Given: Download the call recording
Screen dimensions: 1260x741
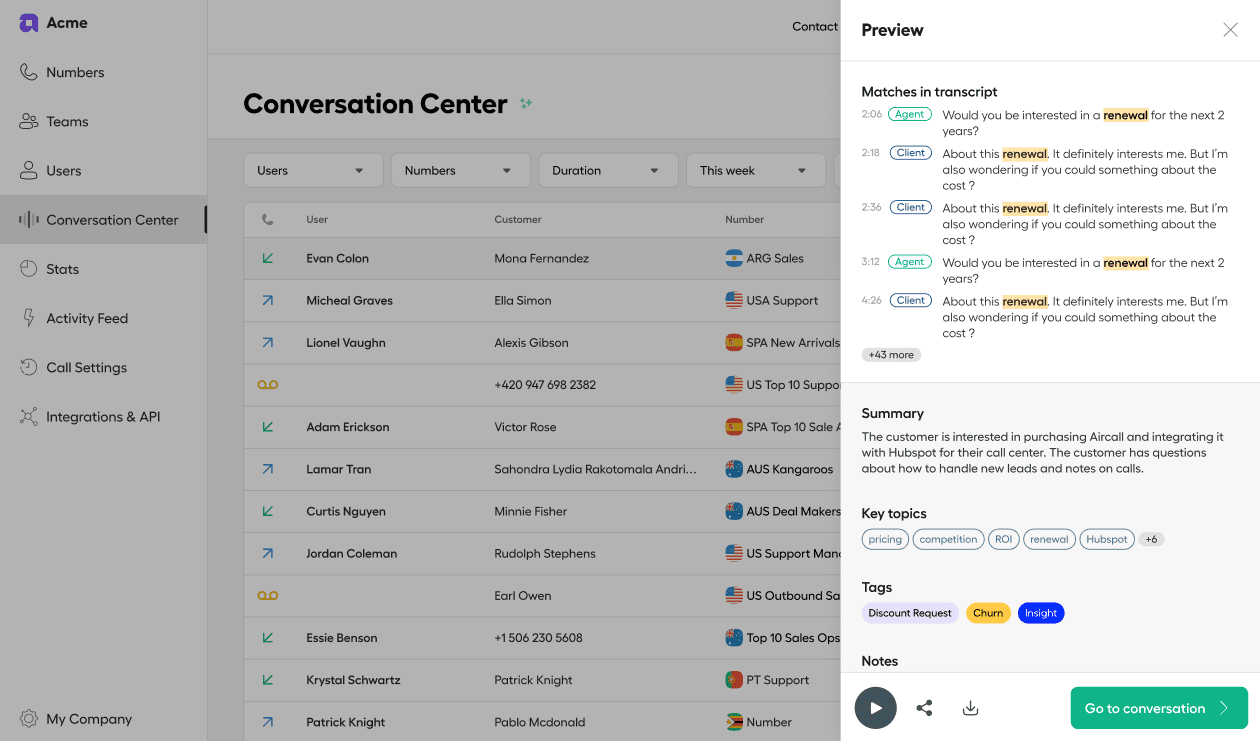Looking at the screenshot, I should [x=970, y=707].
